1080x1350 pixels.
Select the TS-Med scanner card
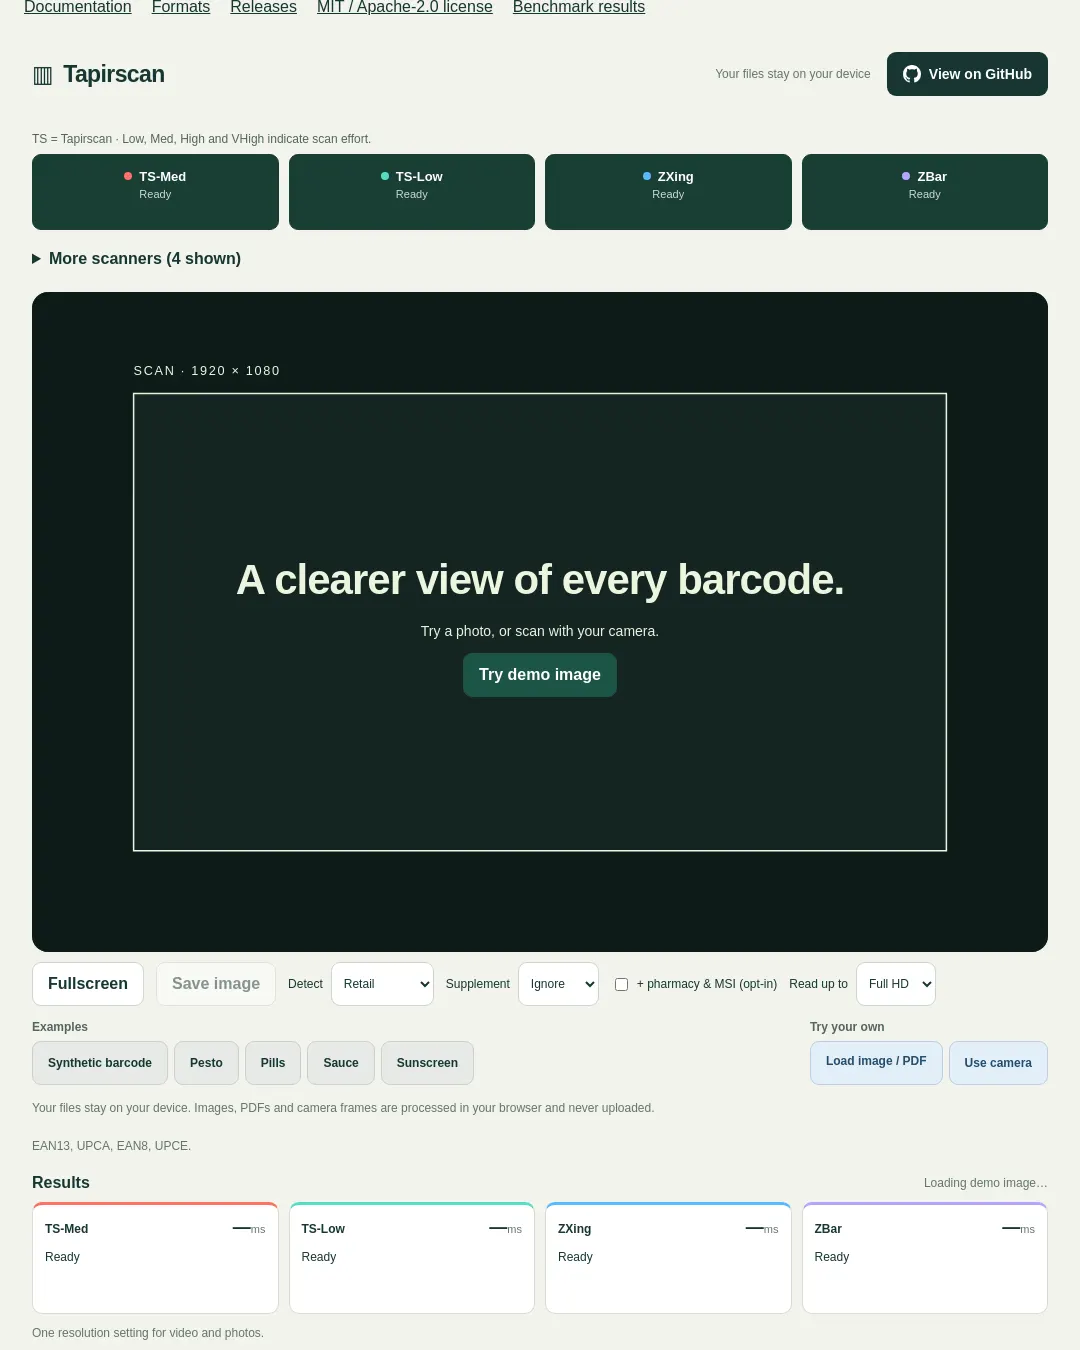pos(155,192)
